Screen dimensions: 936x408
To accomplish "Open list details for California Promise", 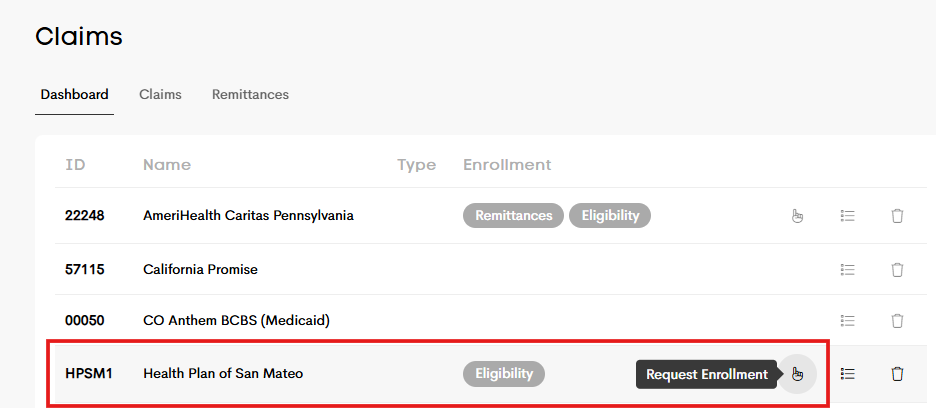I will click(x=847, y=270).
